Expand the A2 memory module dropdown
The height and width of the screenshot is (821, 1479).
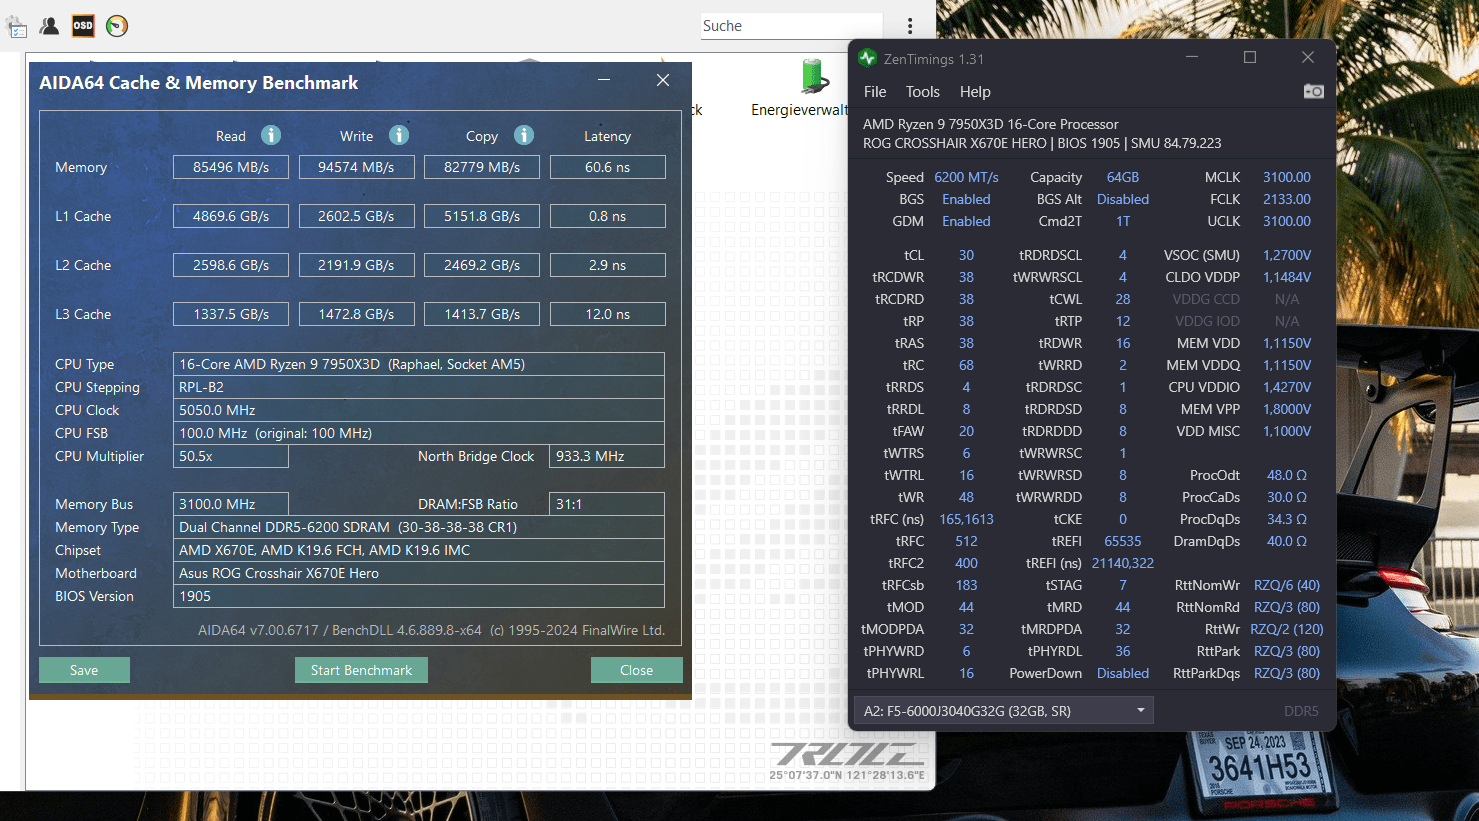pyautogui.click(x=1004, y=711)
